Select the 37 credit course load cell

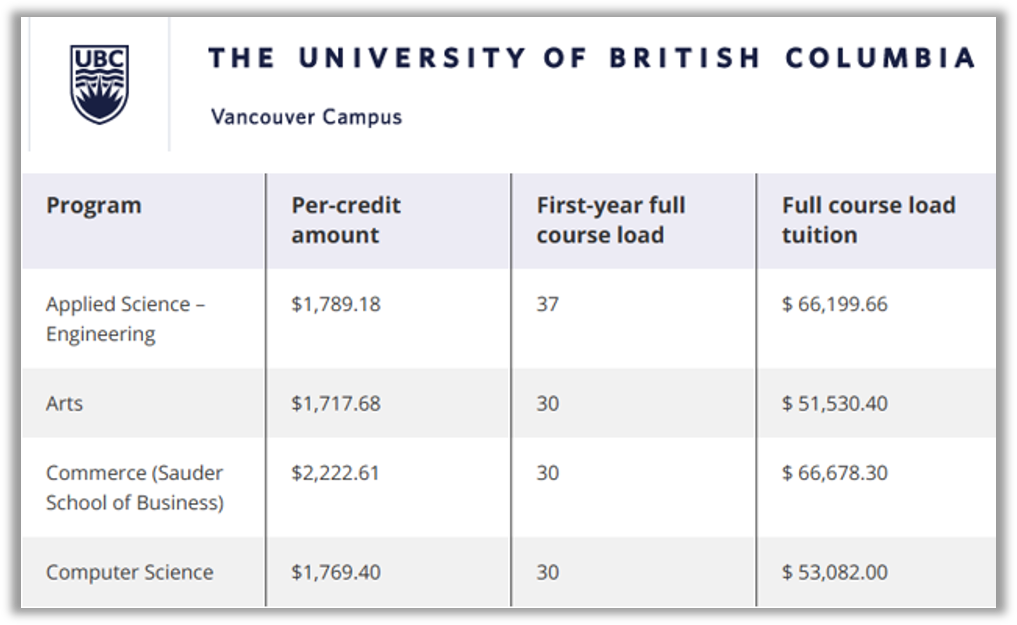[547, 304]
